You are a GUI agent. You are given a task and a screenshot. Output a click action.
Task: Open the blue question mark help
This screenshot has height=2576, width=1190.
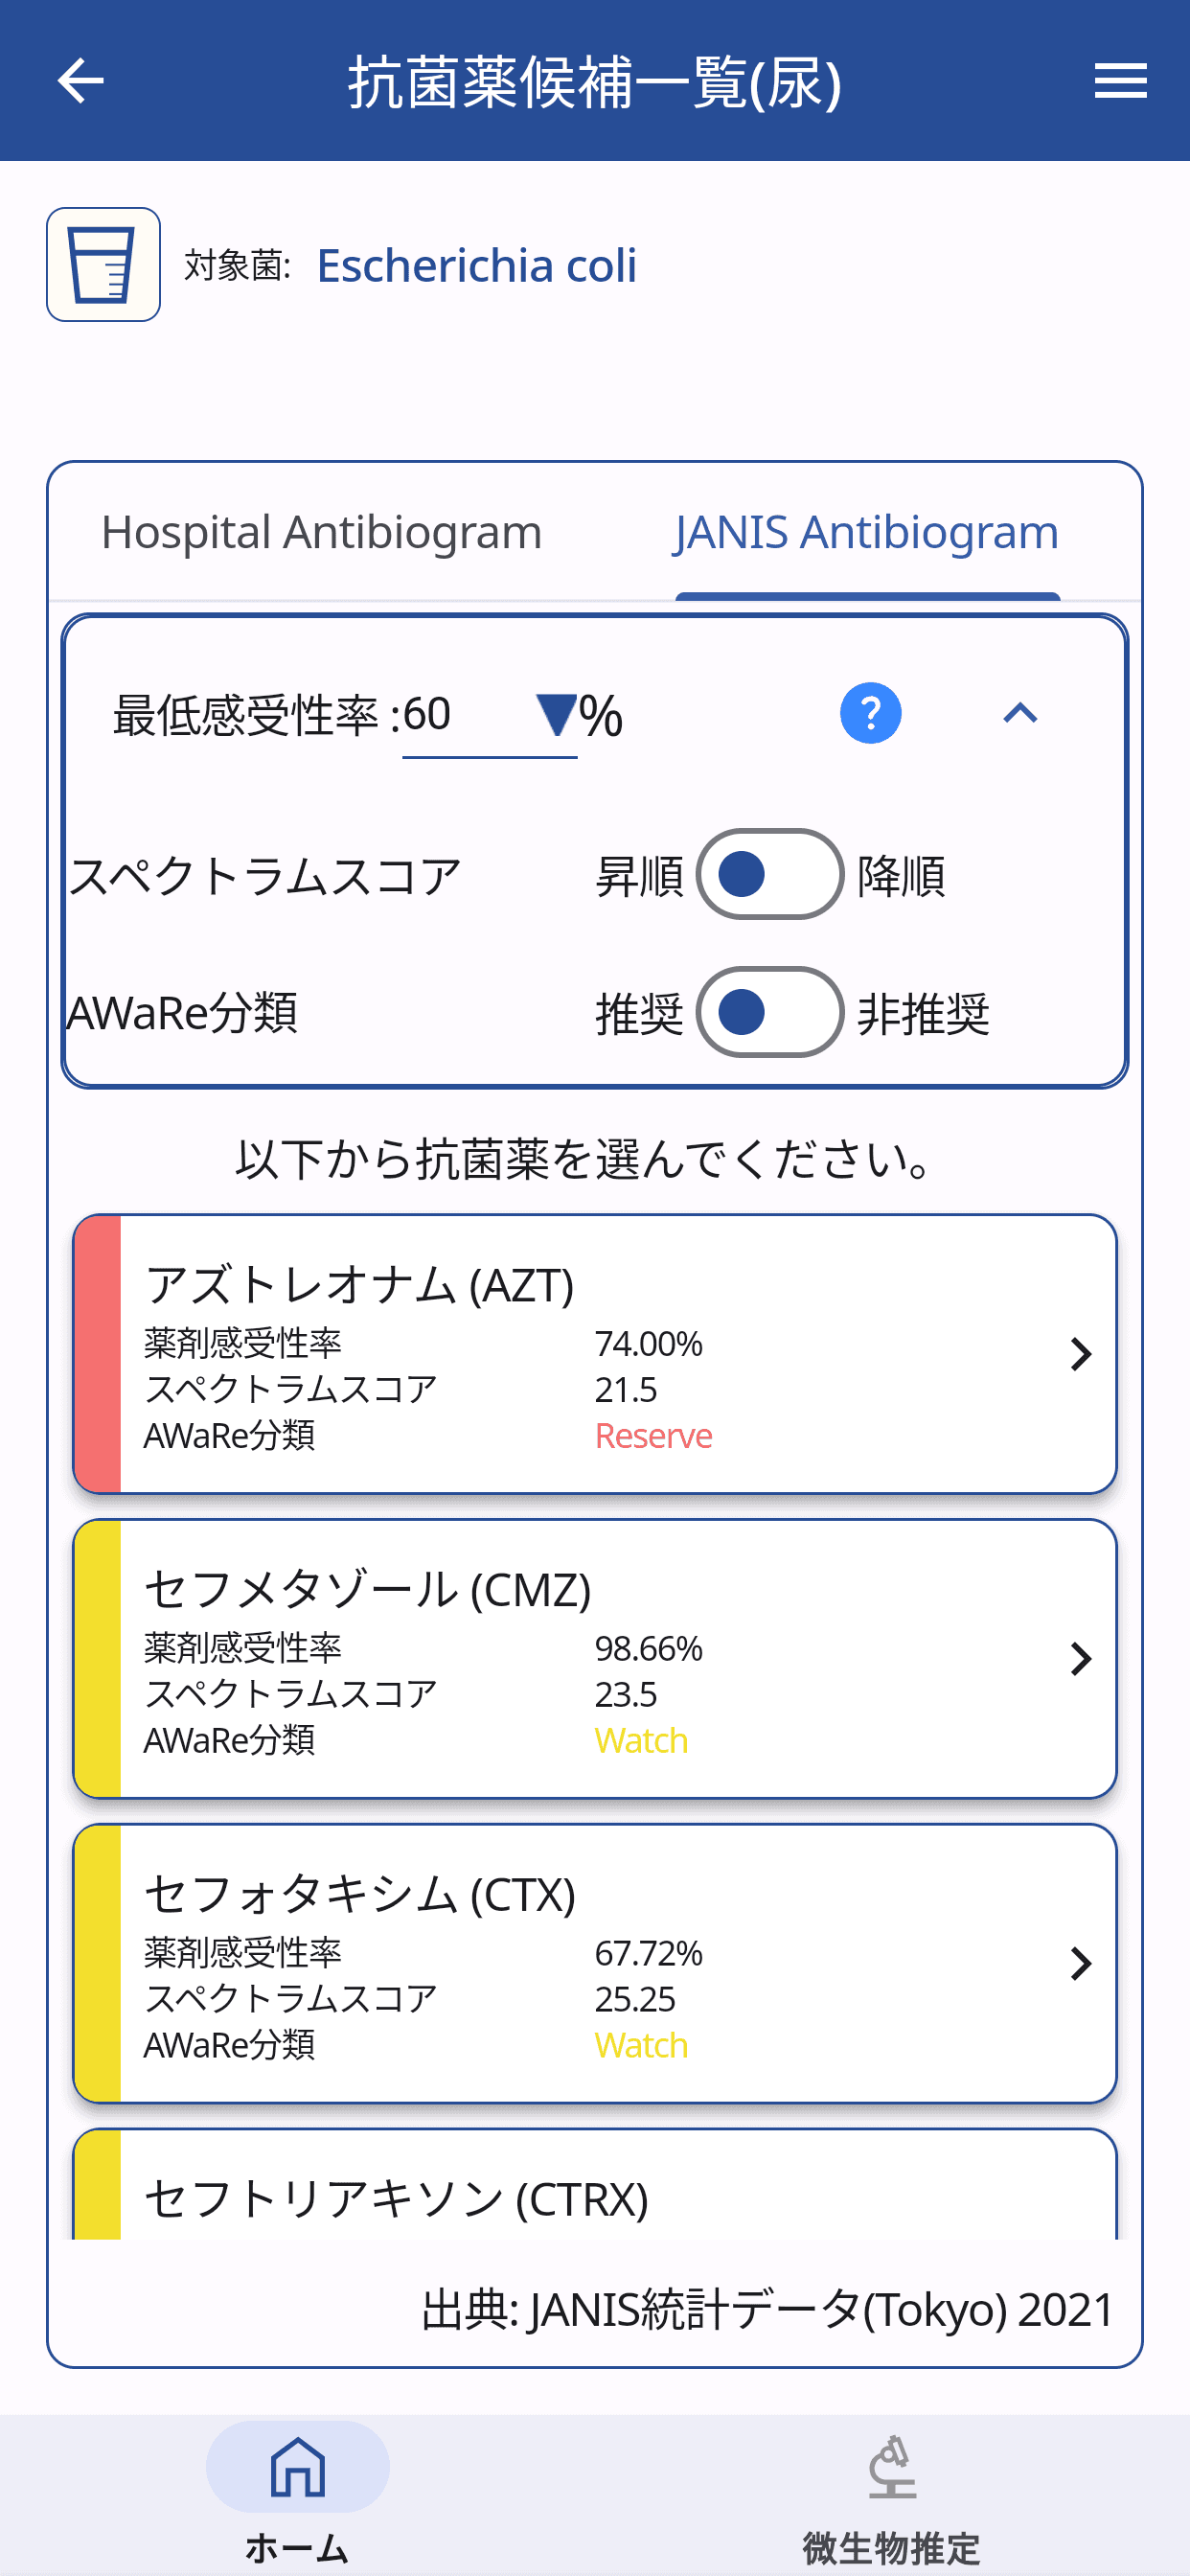pos(870,714)
